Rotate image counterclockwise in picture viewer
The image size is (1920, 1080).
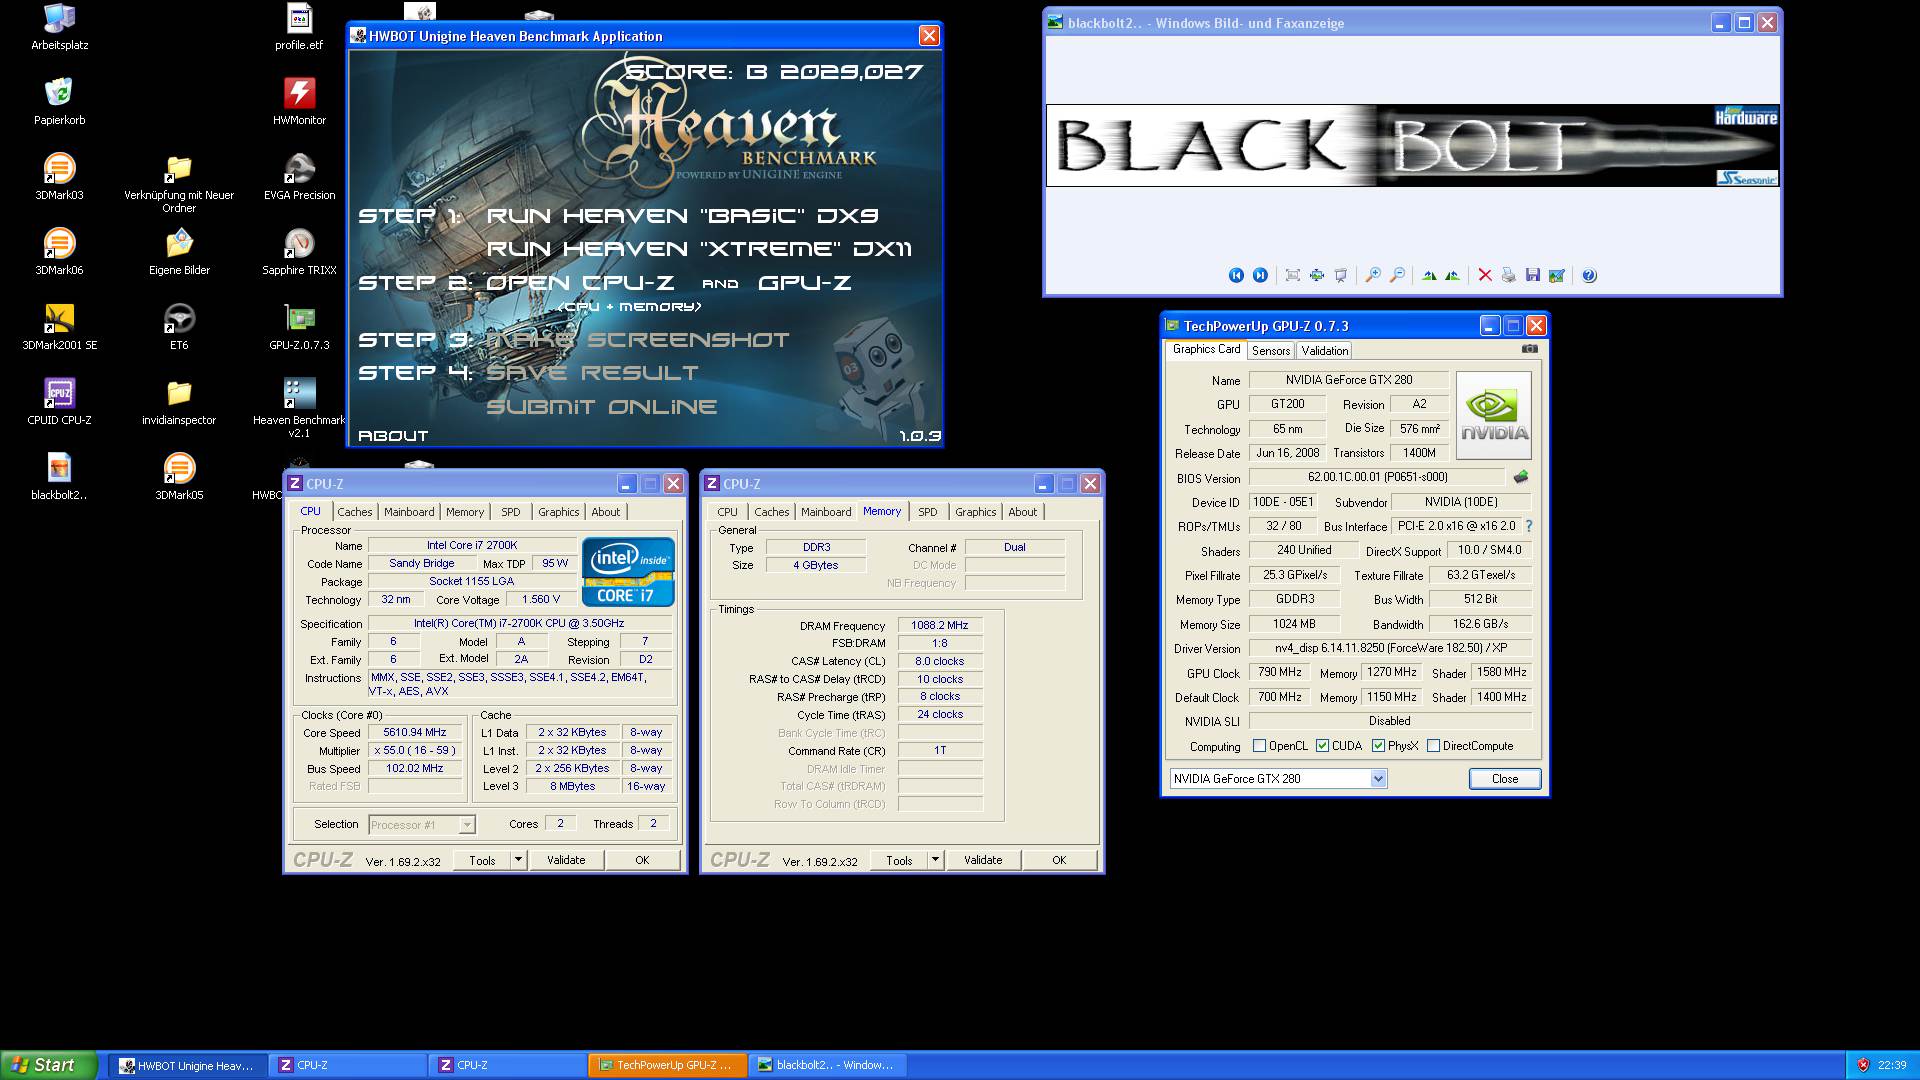pos(1452,275)
